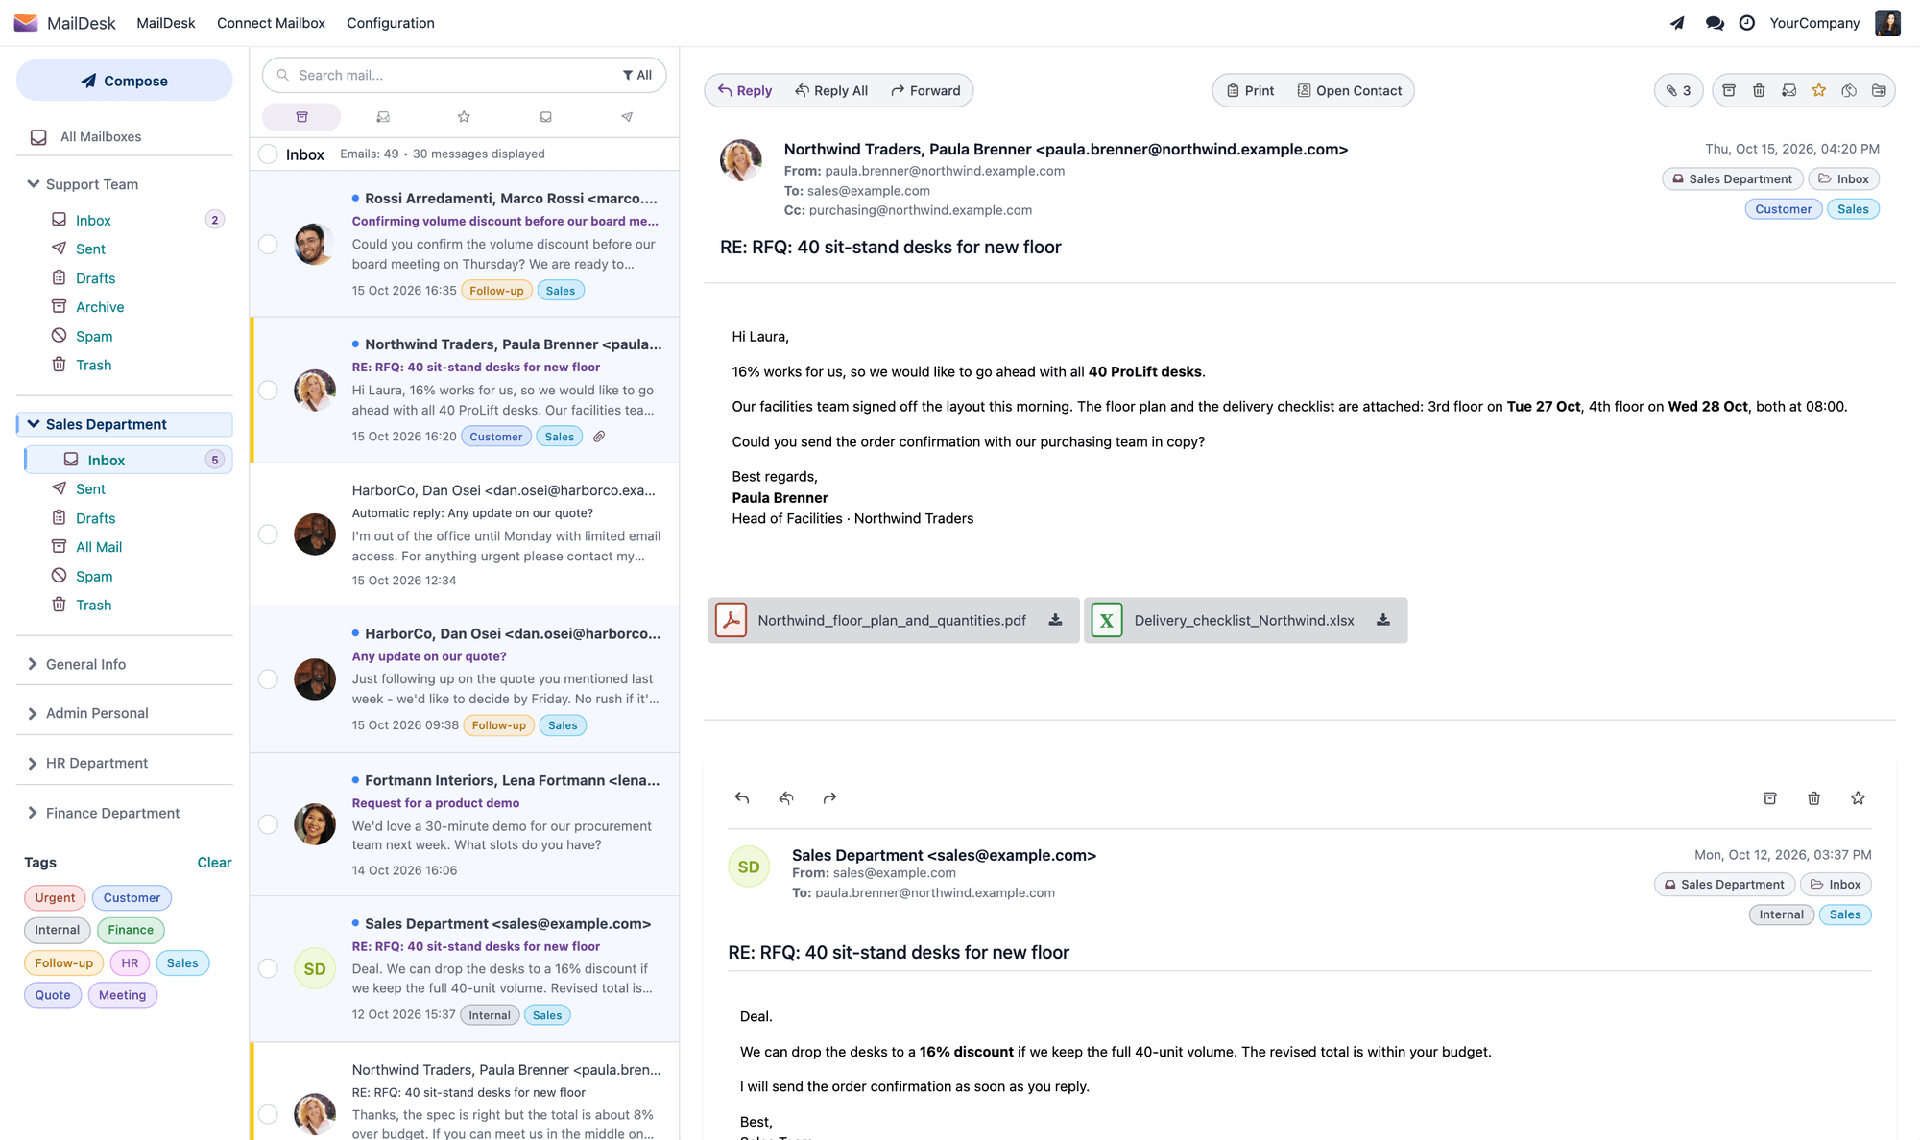Mark open email as unread envelope icon

tap(1789, 90)
